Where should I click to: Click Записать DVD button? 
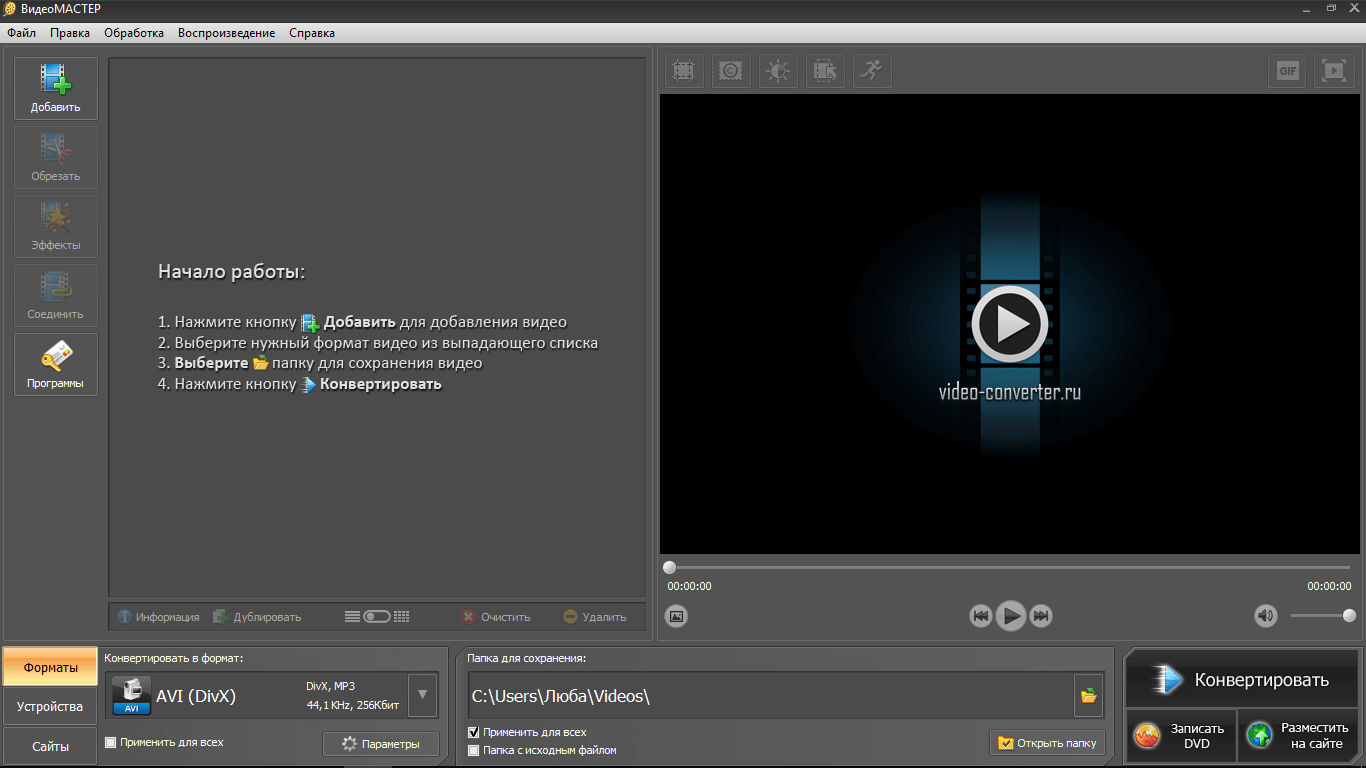coord(1181,736)
